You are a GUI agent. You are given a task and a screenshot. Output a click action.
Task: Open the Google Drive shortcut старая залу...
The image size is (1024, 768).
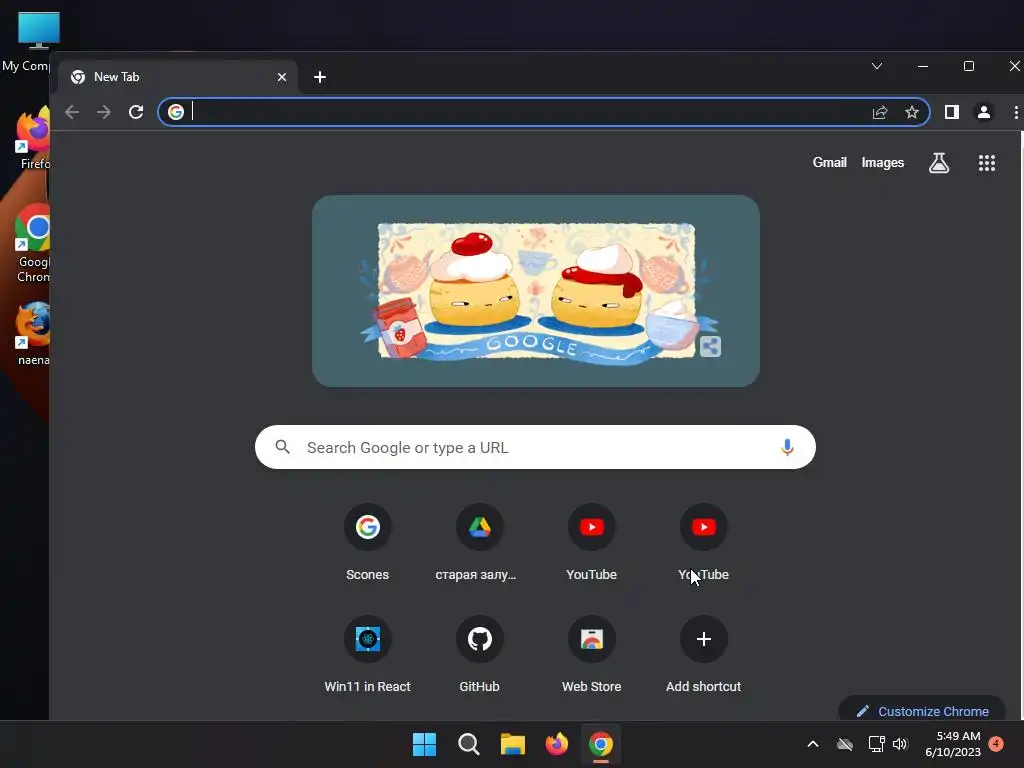(479, 542)
